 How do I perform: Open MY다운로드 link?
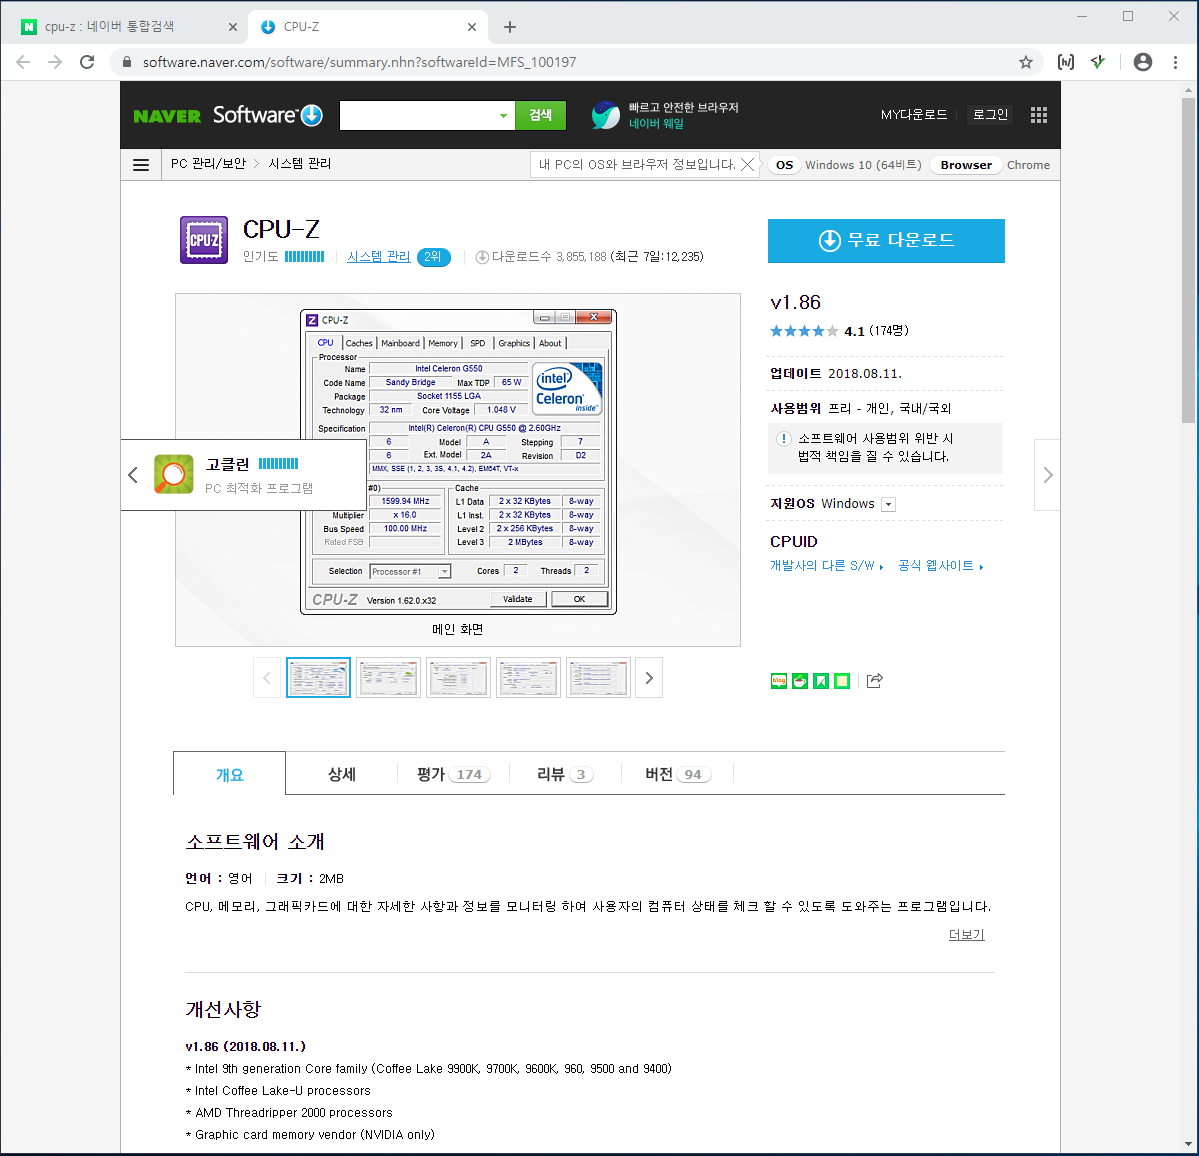coord(914,115)
